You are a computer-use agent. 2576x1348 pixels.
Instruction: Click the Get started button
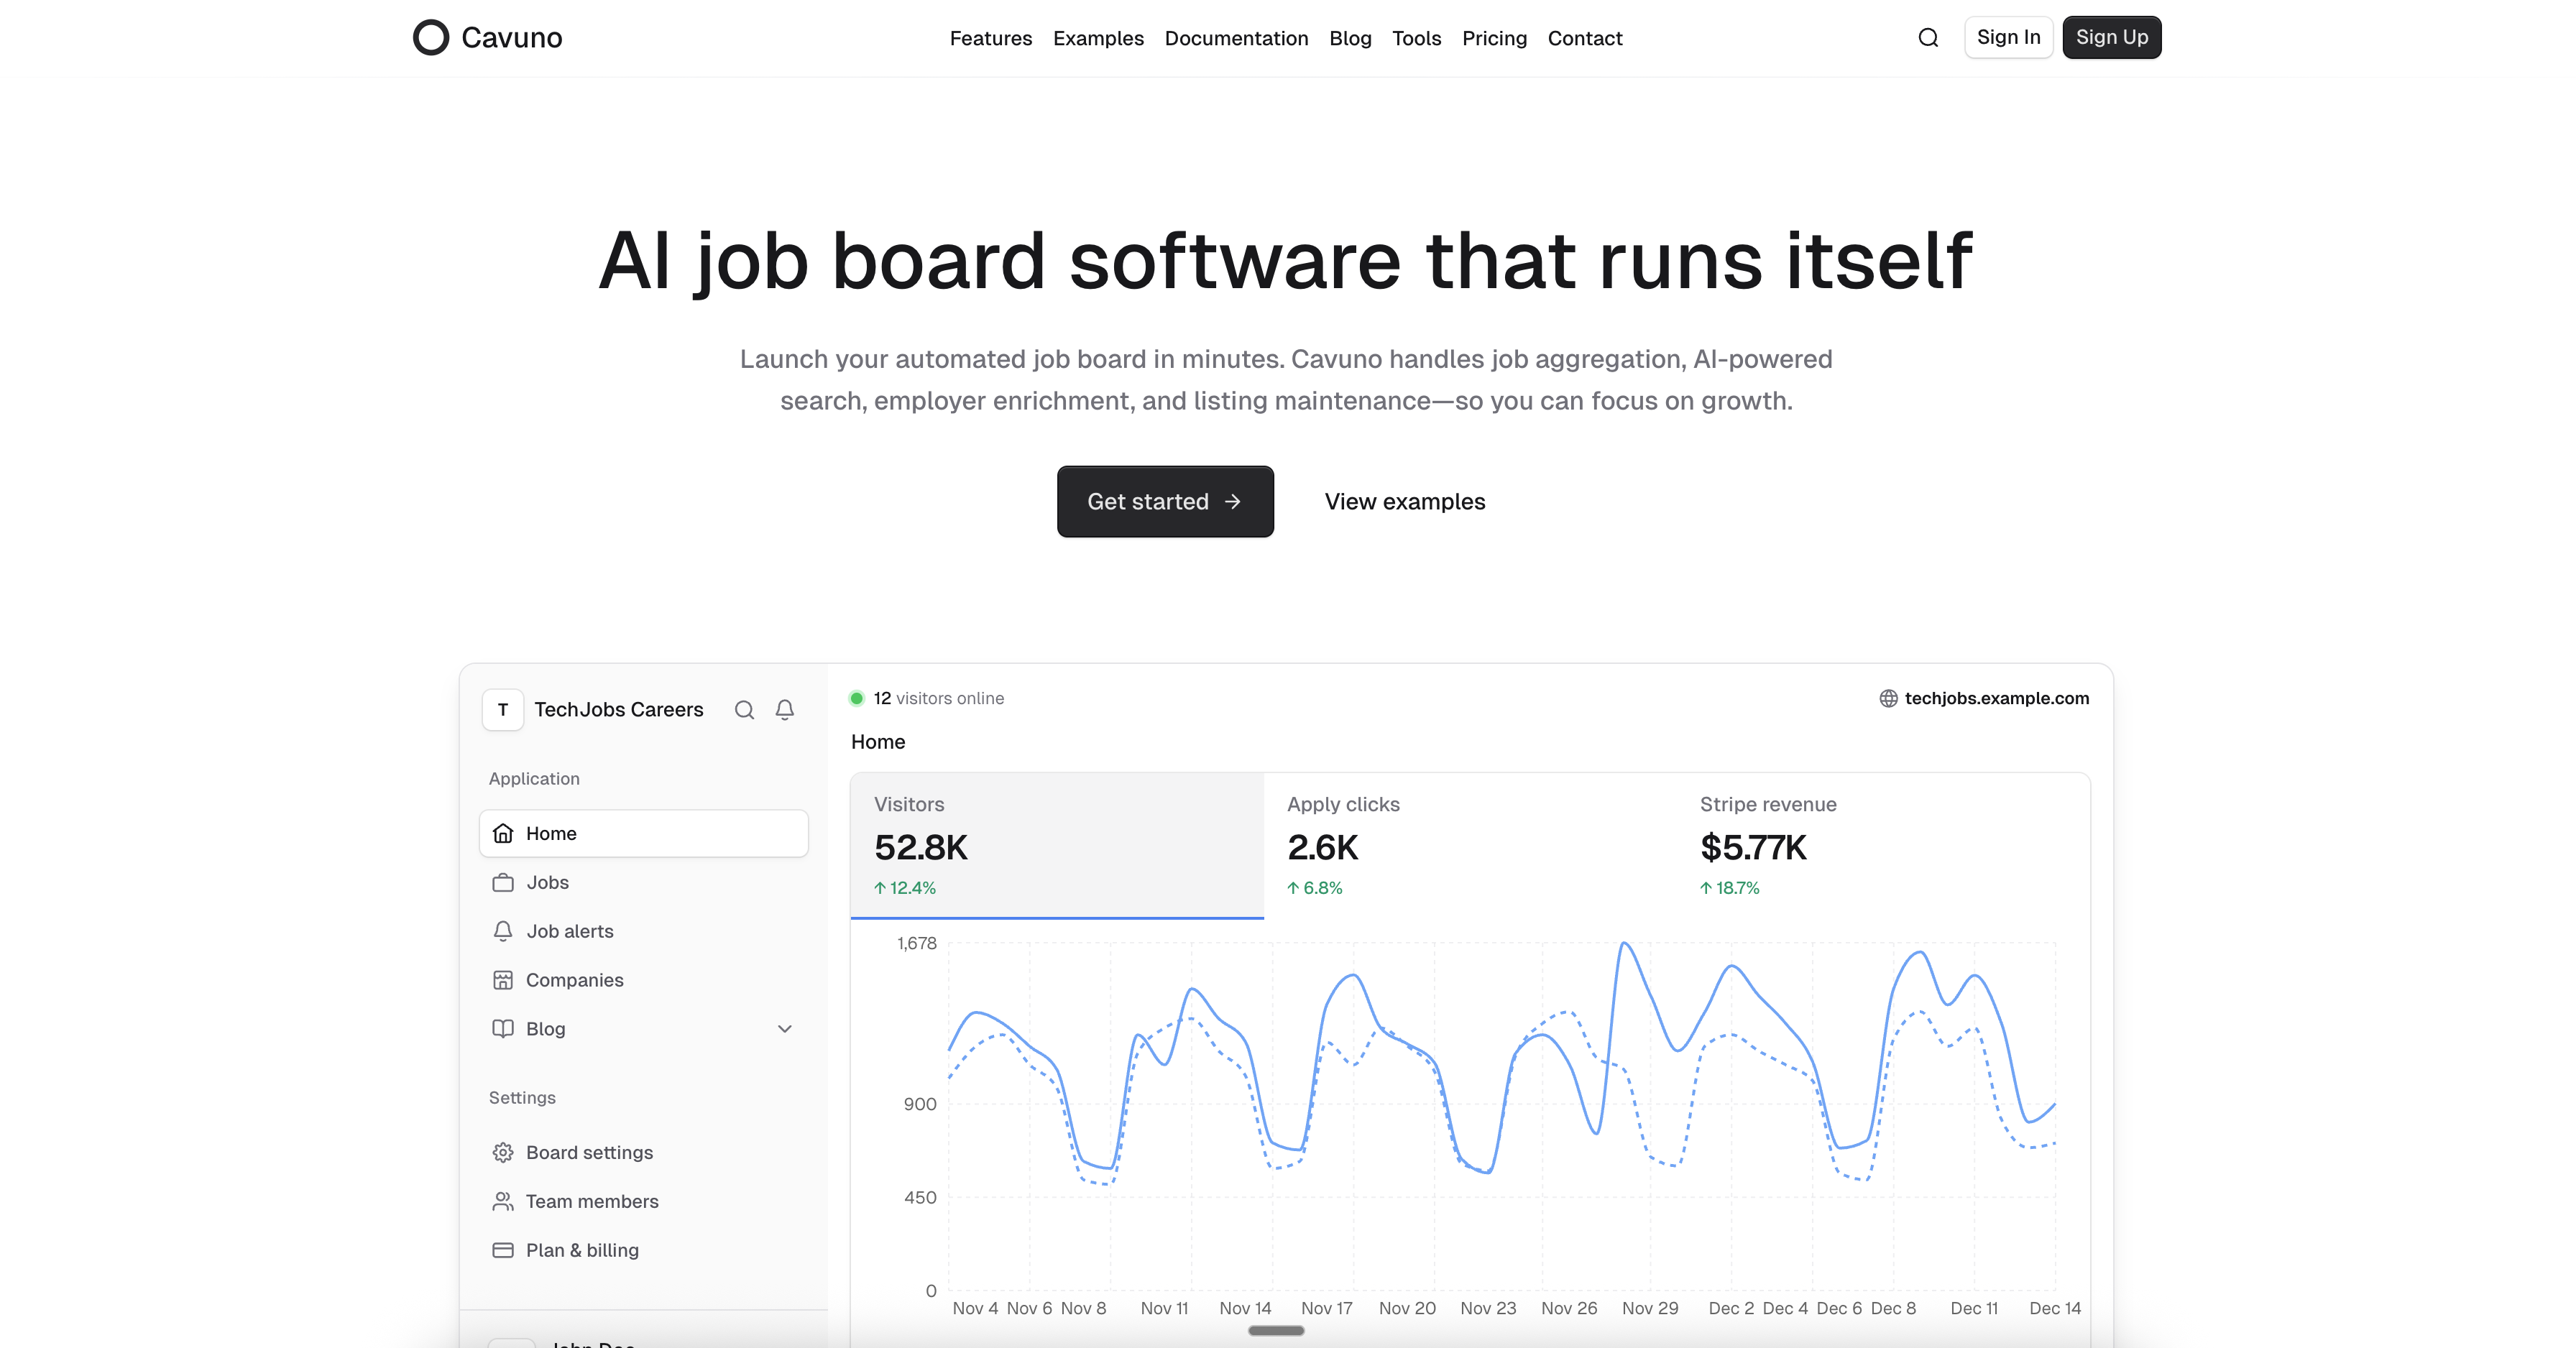pos(1165,502)
